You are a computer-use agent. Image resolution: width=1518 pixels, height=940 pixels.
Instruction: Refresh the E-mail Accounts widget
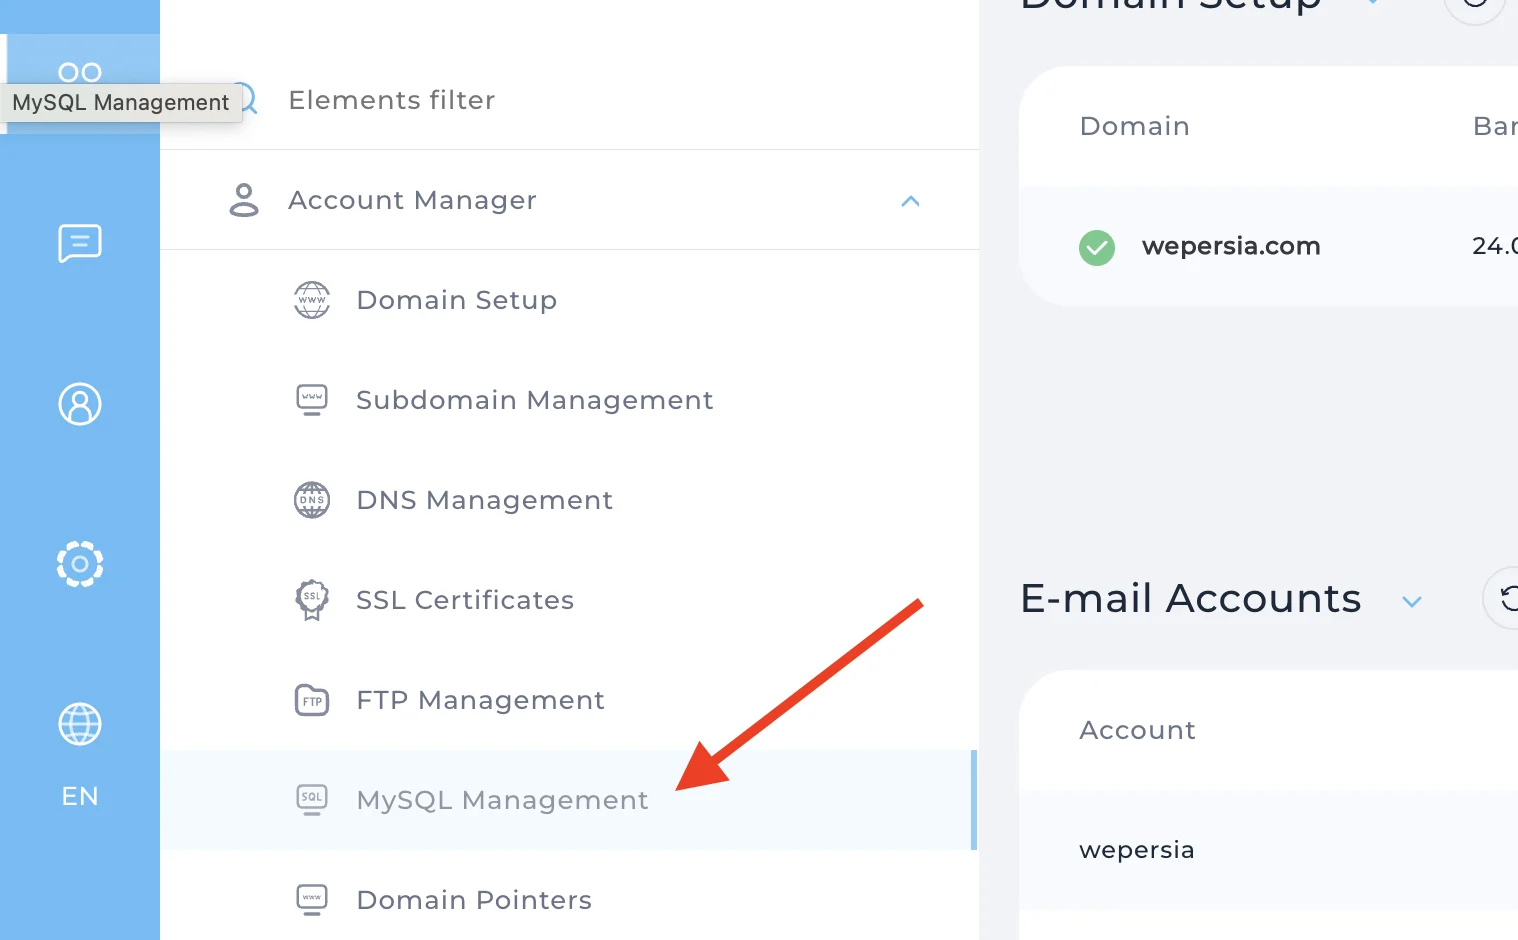(1508, 598)
